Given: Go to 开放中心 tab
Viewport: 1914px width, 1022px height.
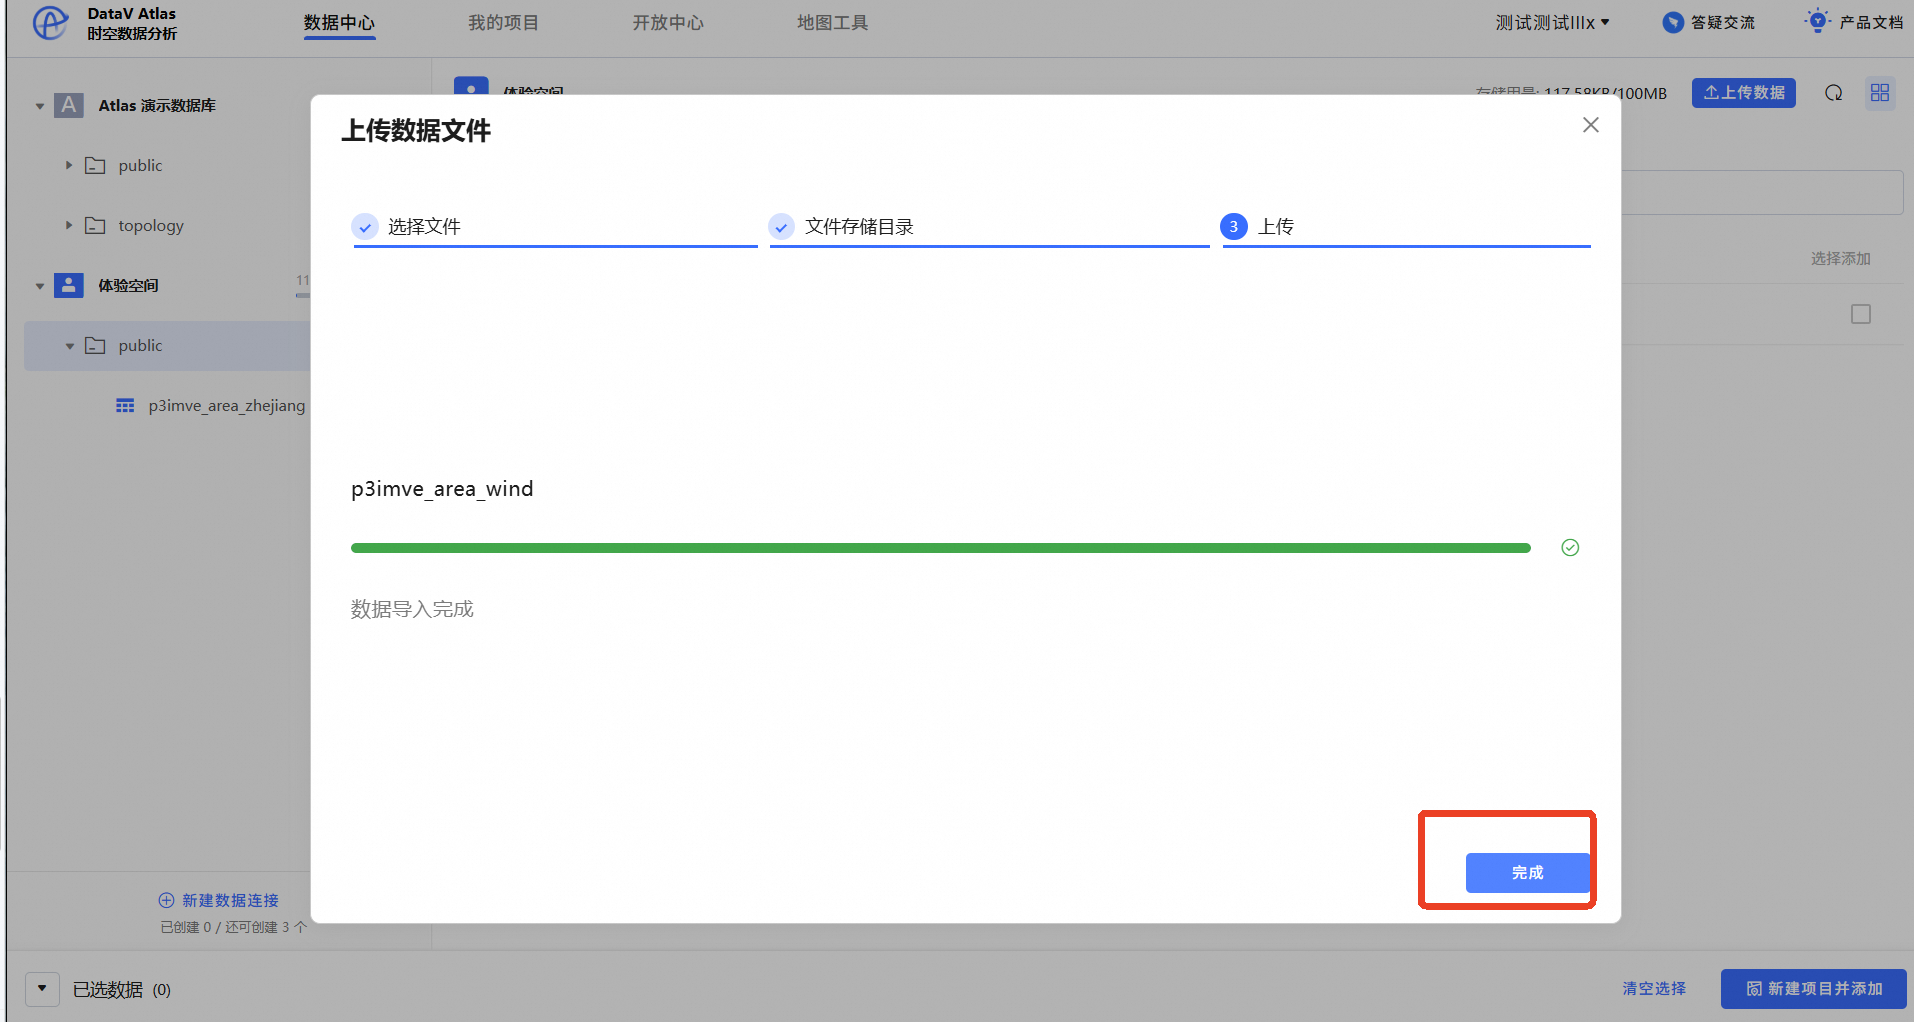Looking at the screenshot, I should click(668, 22).
